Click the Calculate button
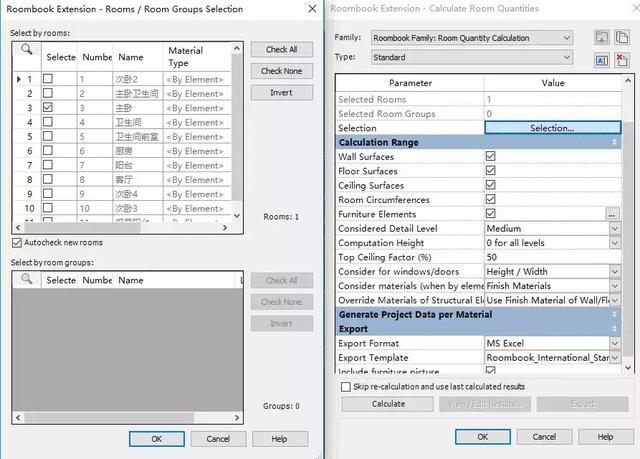Image resolution: width=640 pixels, height=459 pixels. pos(388,404)
